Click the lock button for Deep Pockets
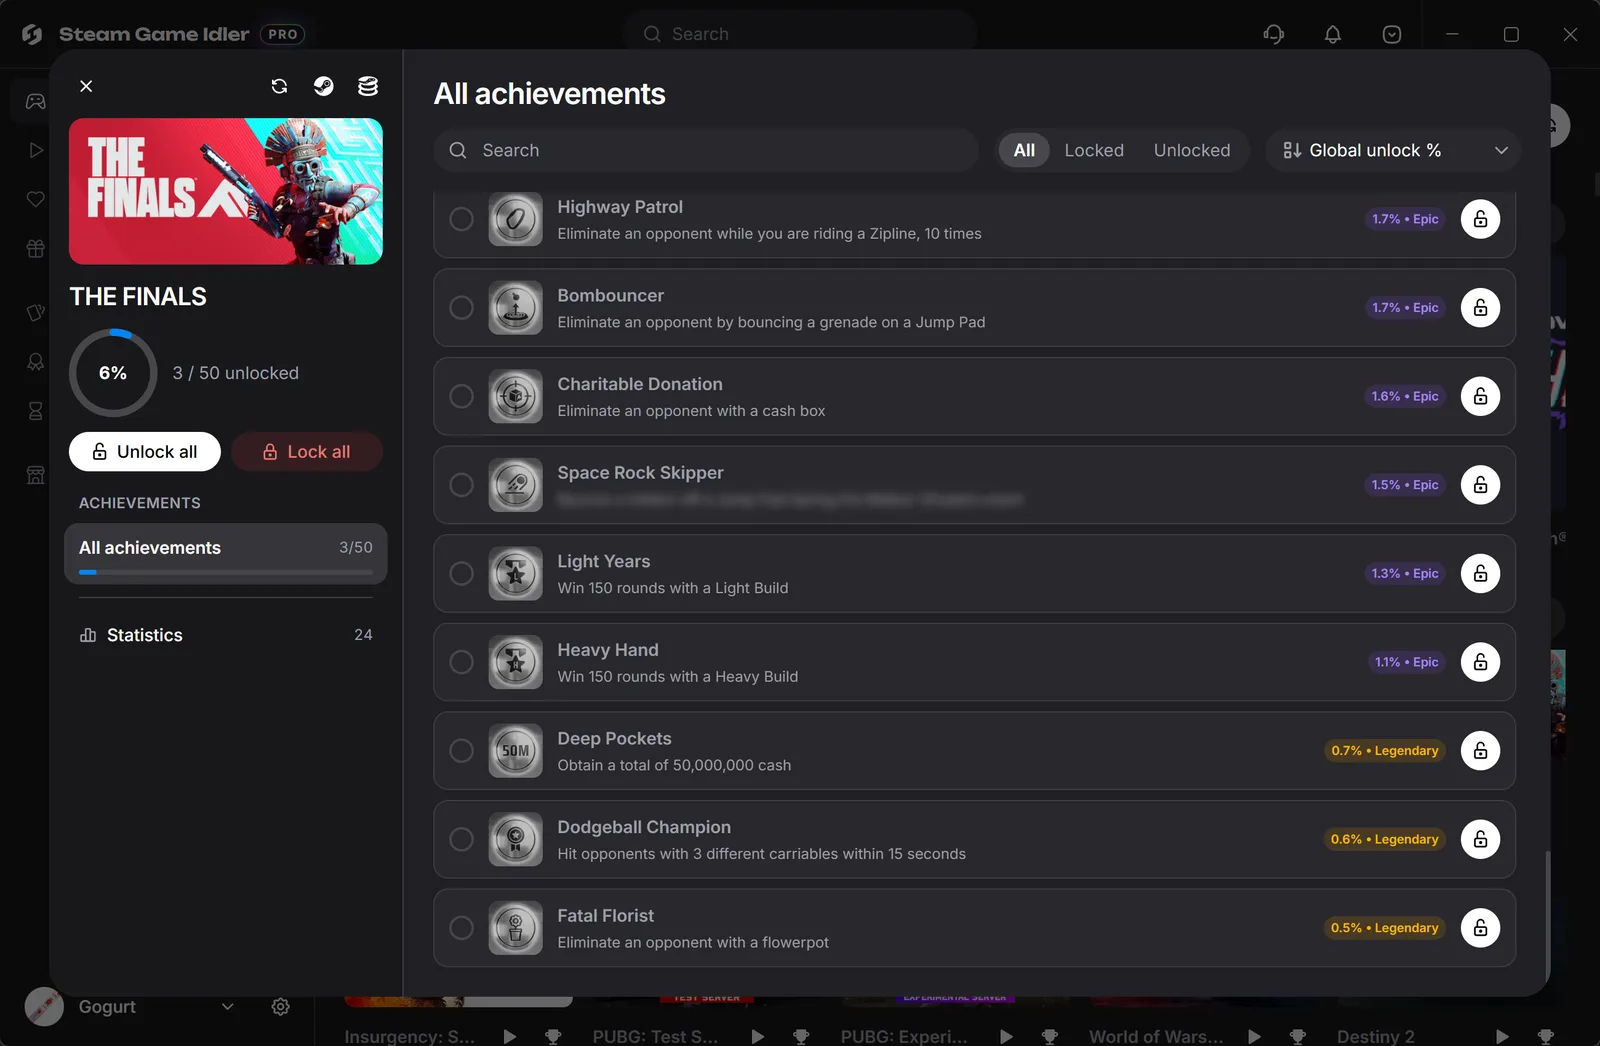This screenshot has width=1600, height=1046. 1480,751
